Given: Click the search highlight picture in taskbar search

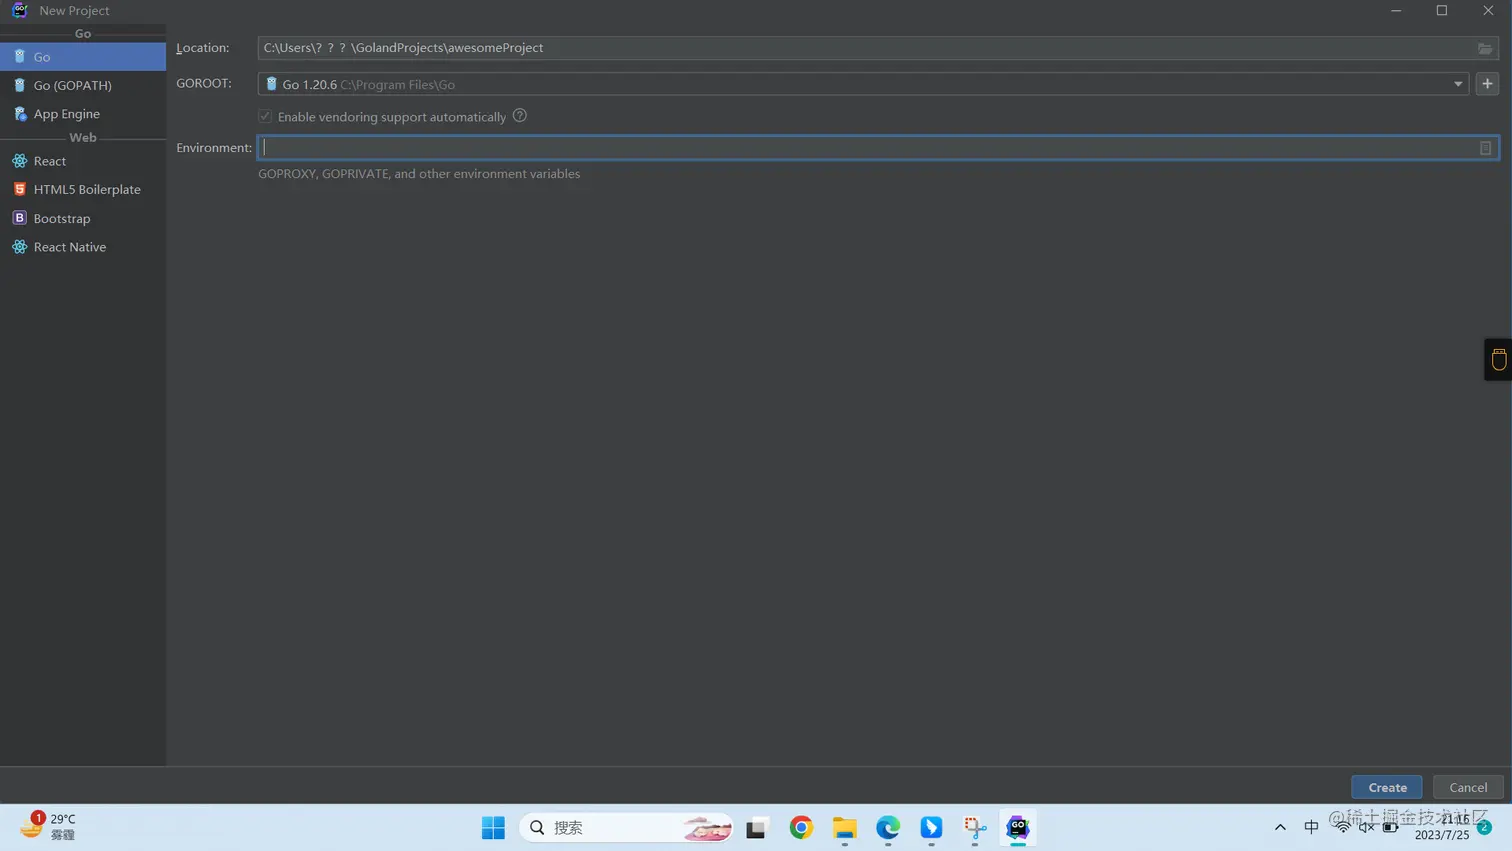Looking at the screenshot, I should pyautogui.click(x=707, y=828).
